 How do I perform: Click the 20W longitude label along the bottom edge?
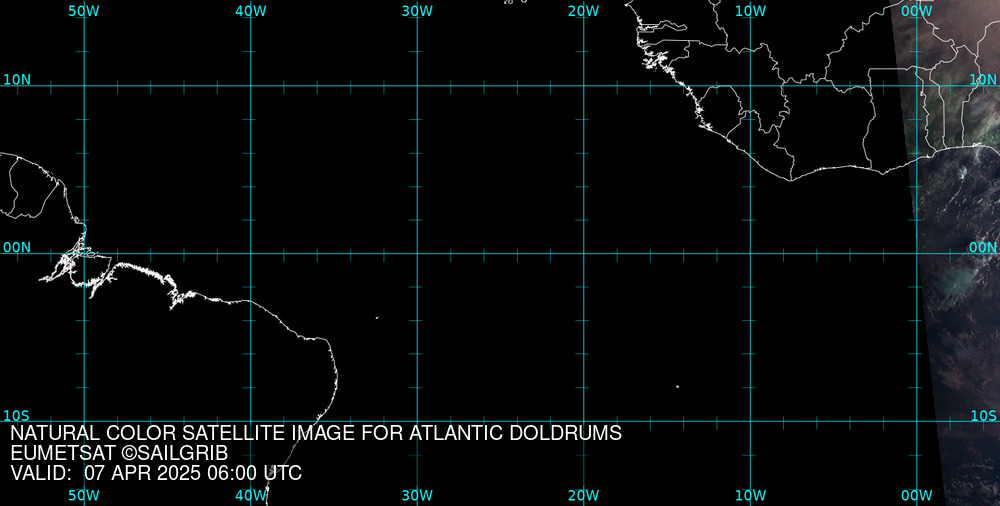pyautogui.click(x=584, y=496)
